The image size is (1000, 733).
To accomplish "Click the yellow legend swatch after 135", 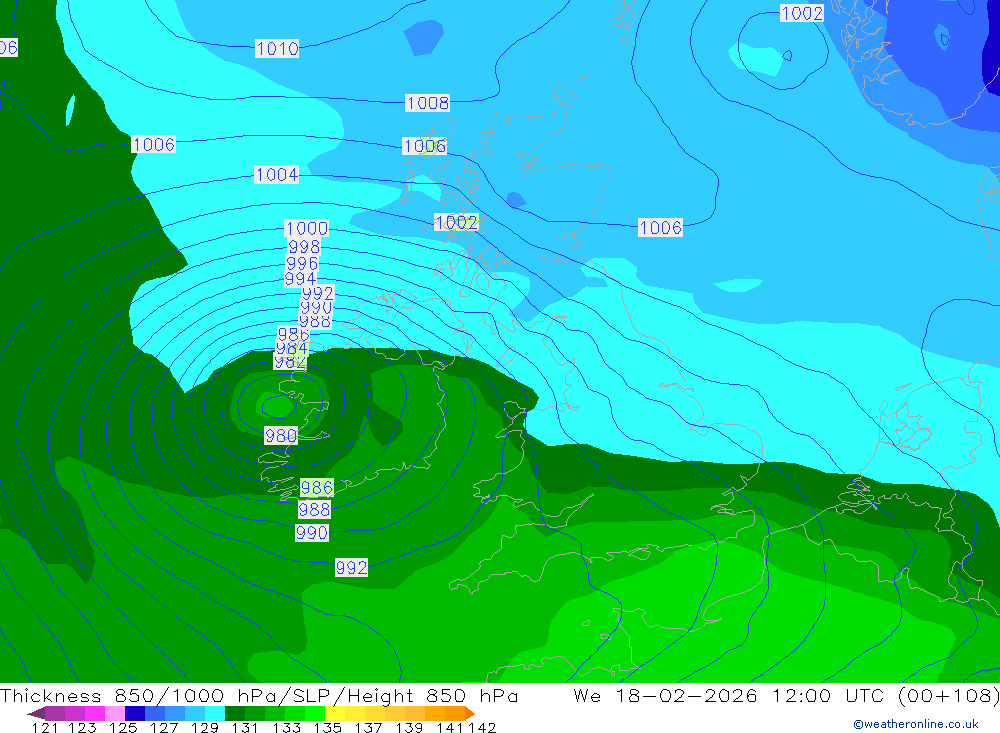I will (335, 713).
